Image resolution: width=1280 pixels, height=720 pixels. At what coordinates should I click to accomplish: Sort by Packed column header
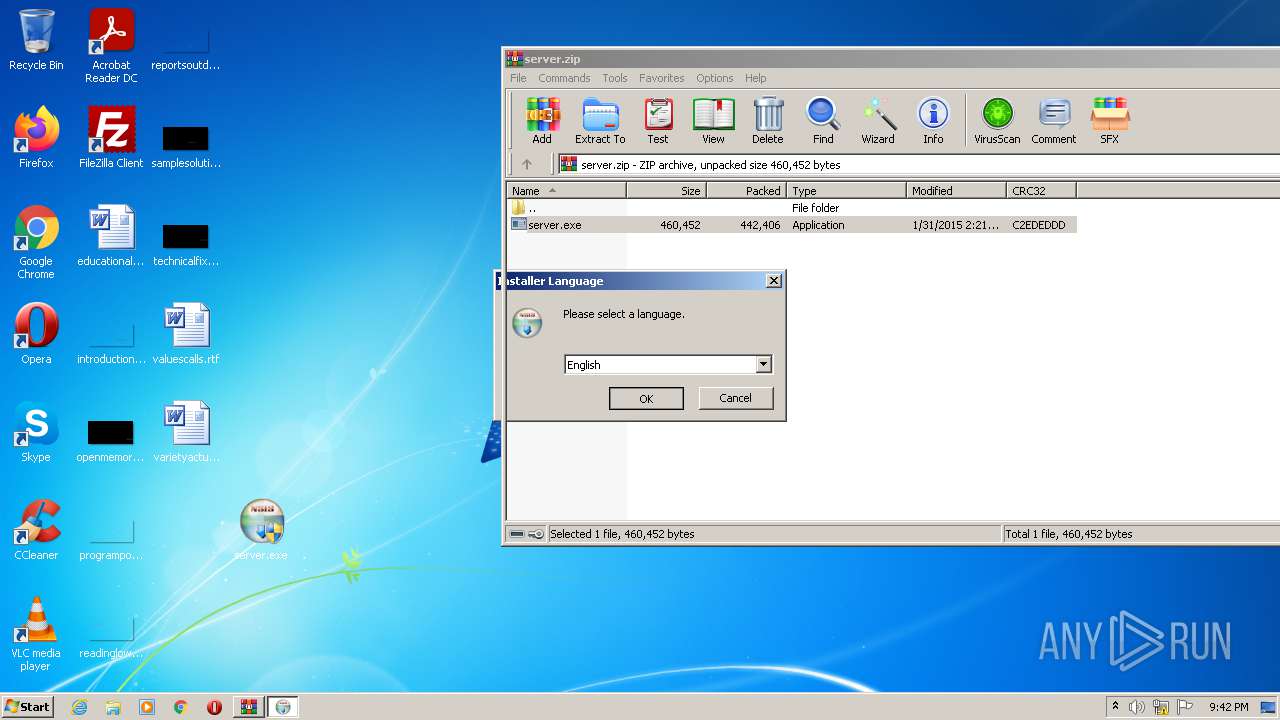(747, 190)
